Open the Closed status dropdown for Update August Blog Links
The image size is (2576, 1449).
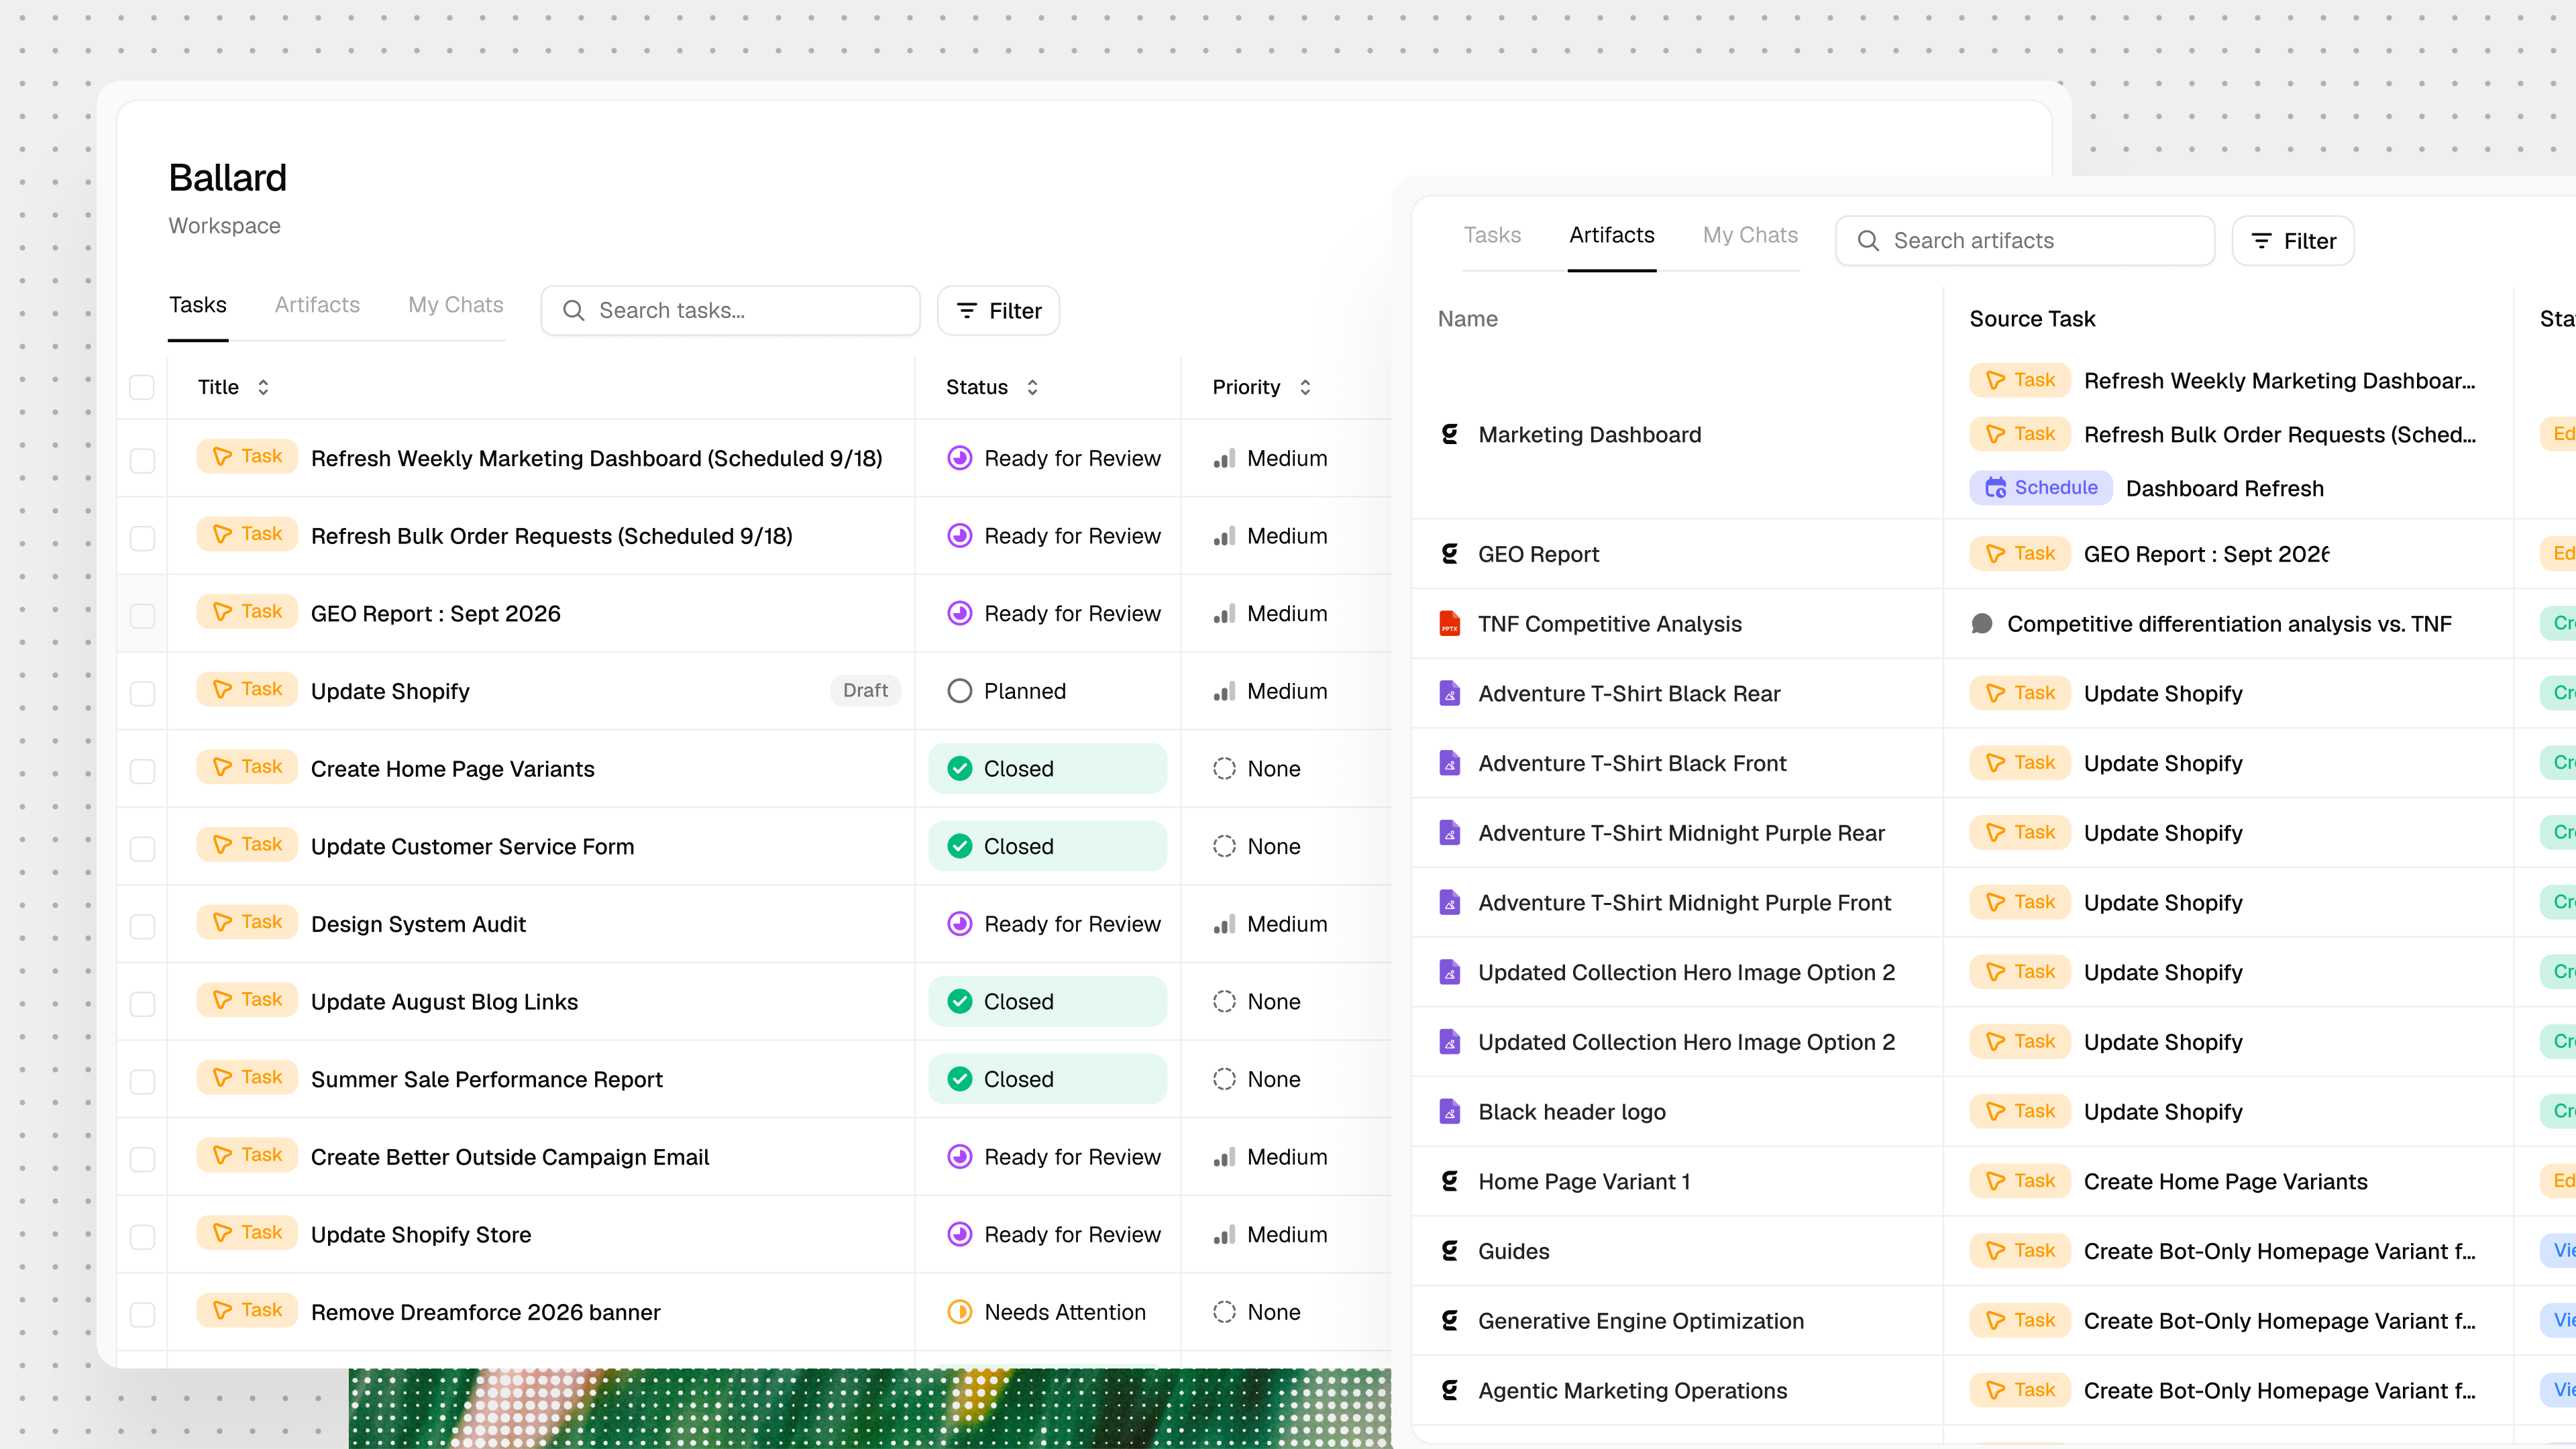click(1047, 1001)
